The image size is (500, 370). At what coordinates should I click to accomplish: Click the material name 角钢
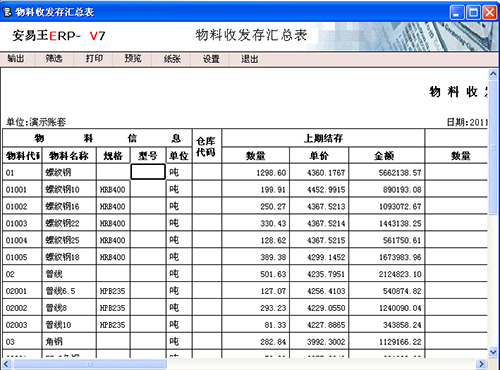54,342
